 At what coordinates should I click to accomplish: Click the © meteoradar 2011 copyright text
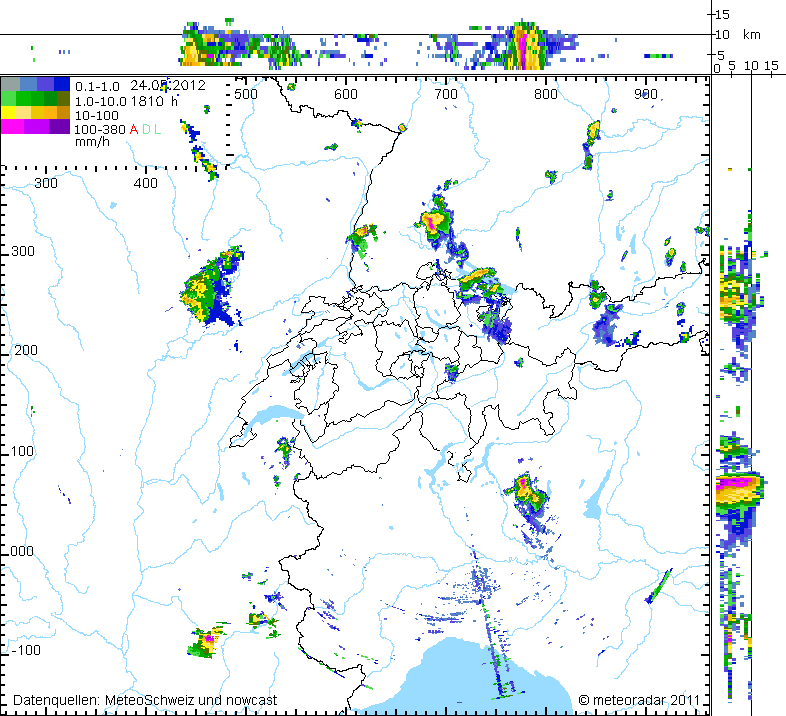click(639, 700)
